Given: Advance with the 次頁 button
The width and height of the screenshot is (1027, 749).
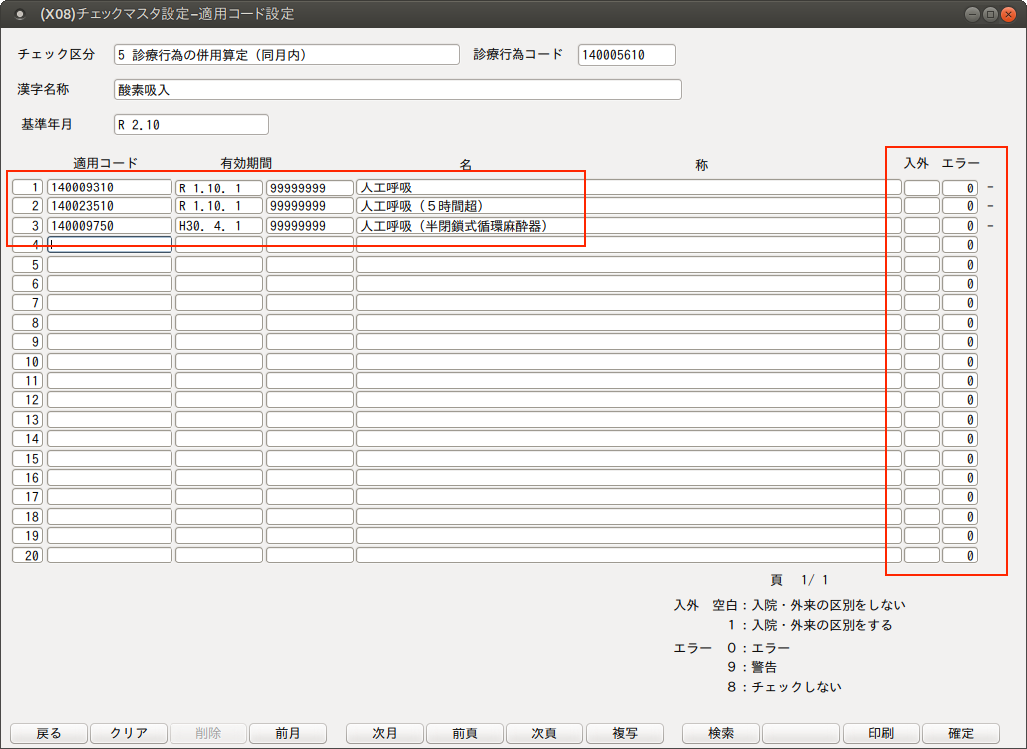Looking at the screenshot, I should click(x=544, y=733).
